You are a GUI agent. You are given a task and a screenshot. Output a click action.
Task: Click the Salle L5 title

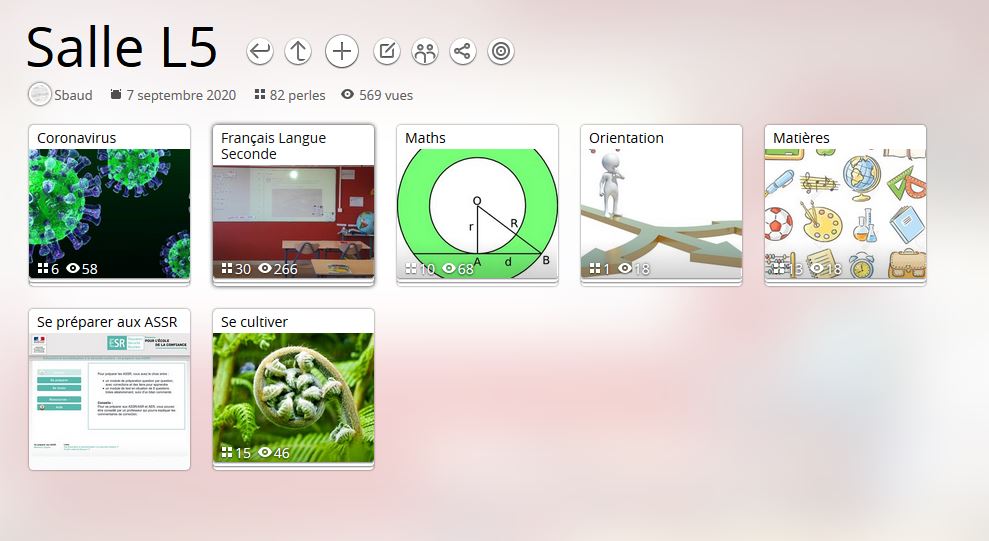(x=122, y=47)
